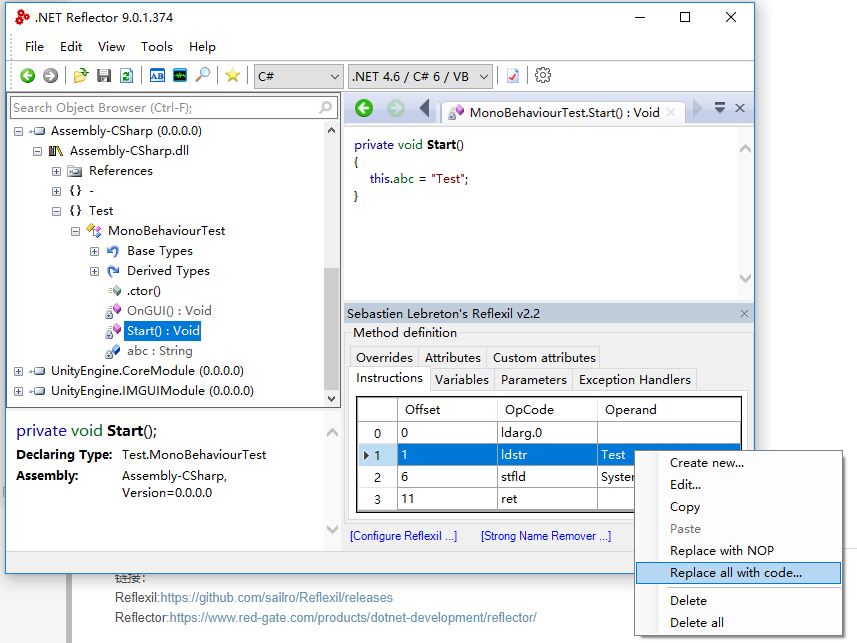Close the Reflexil panel
857x643 pixels.
click(744, 313)
